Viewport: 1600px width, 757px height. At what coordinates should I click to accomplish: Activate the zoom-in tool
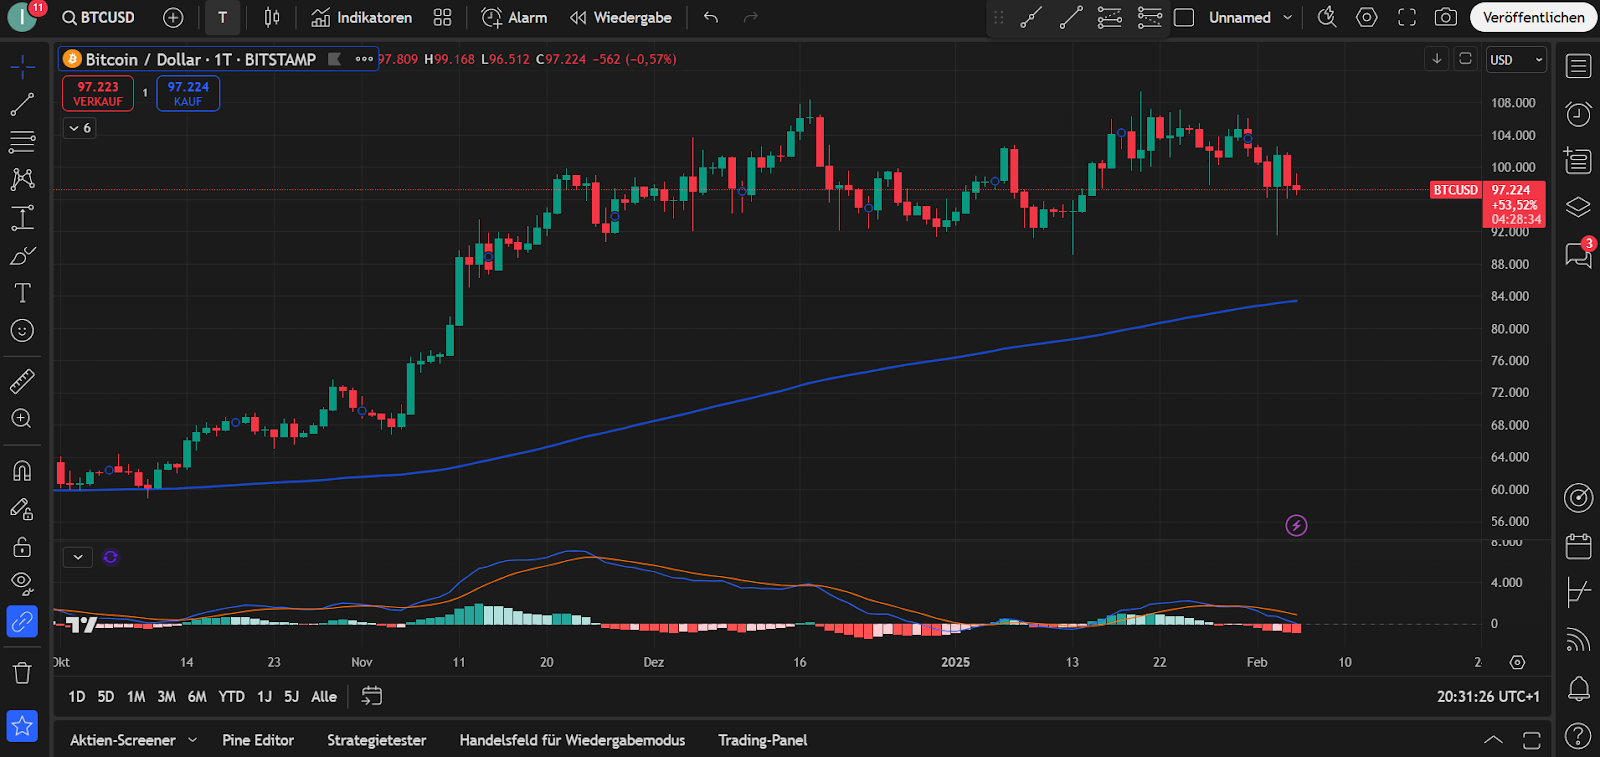point(22,419)
